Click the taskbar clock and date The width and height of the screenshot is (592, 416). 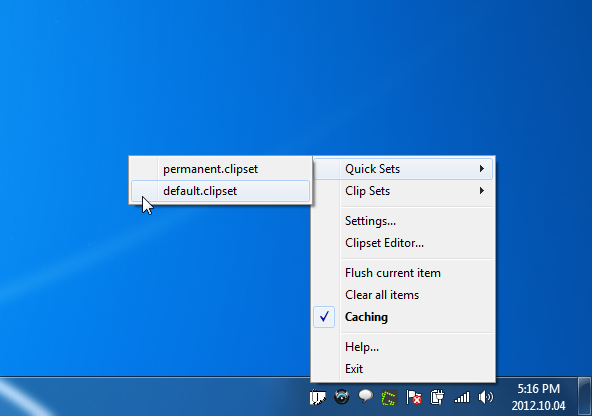click(x=538, y=397)
